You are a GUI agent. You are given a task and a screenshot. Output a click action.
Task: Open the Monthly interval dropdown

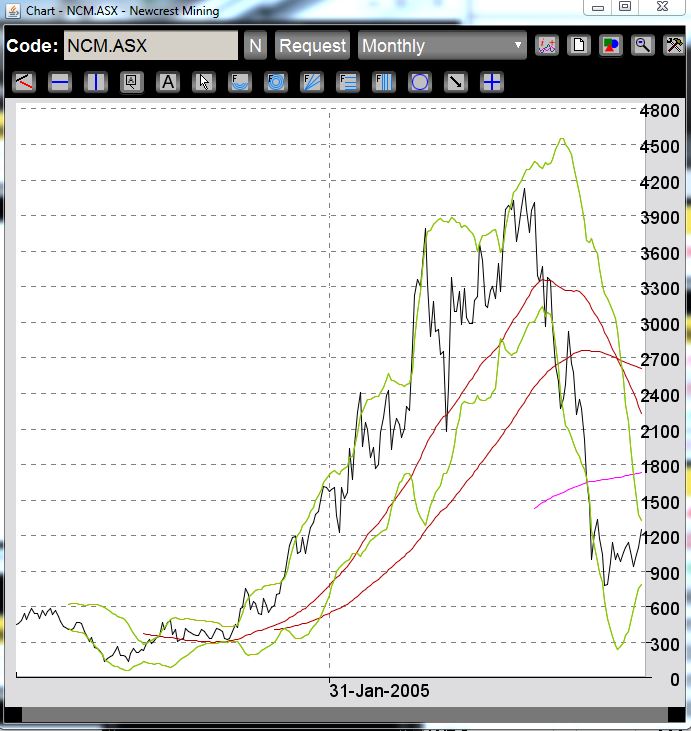click(x=442, y=45)
